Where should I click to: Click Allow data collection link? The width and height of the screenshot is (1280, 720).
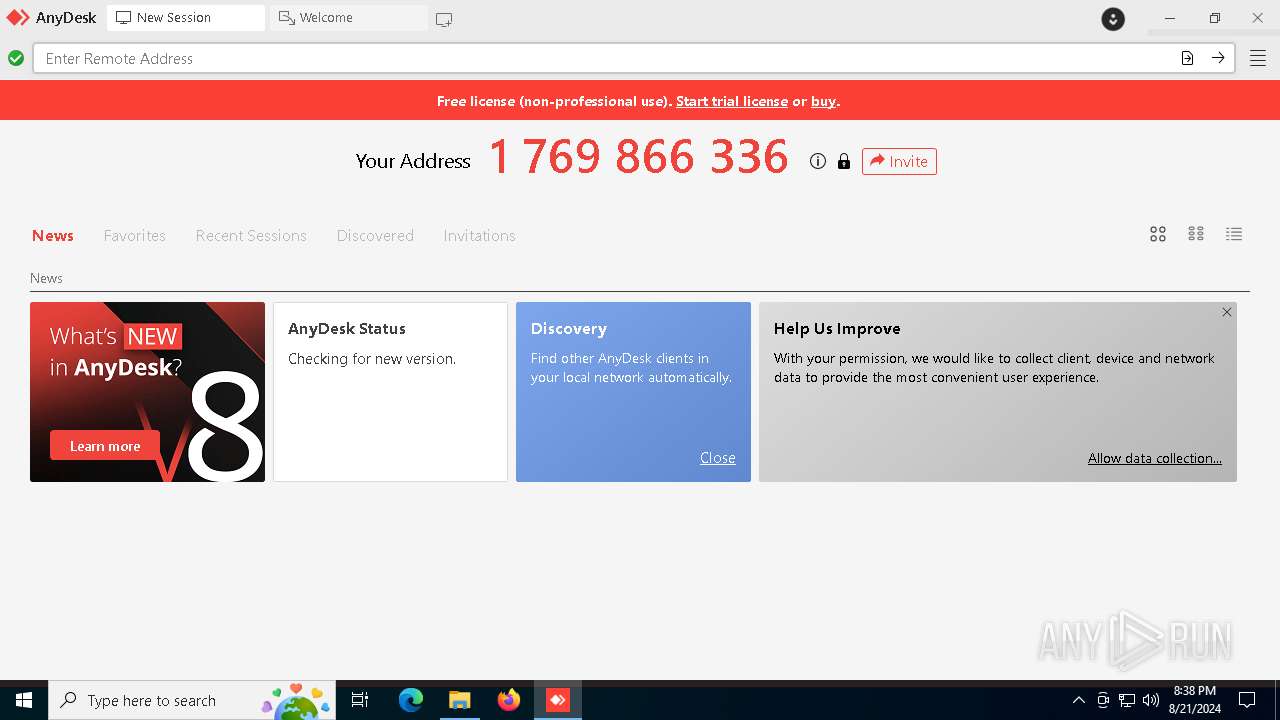coord(1155,458)
